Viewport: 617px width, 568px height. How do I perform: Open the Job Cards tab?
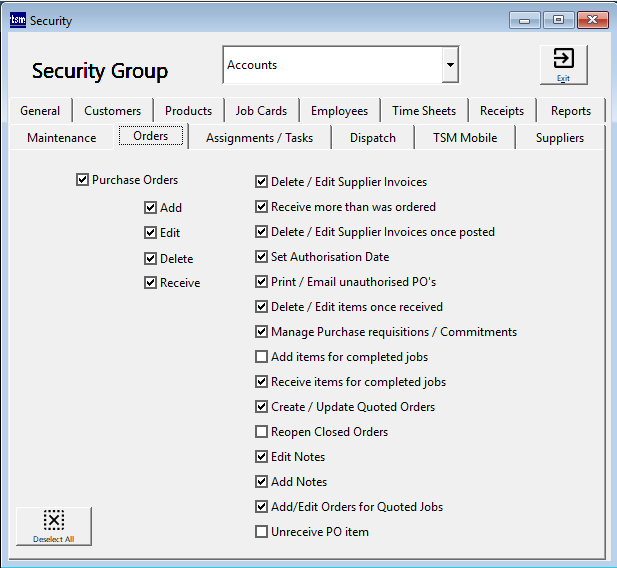click(x=261, y=111)
